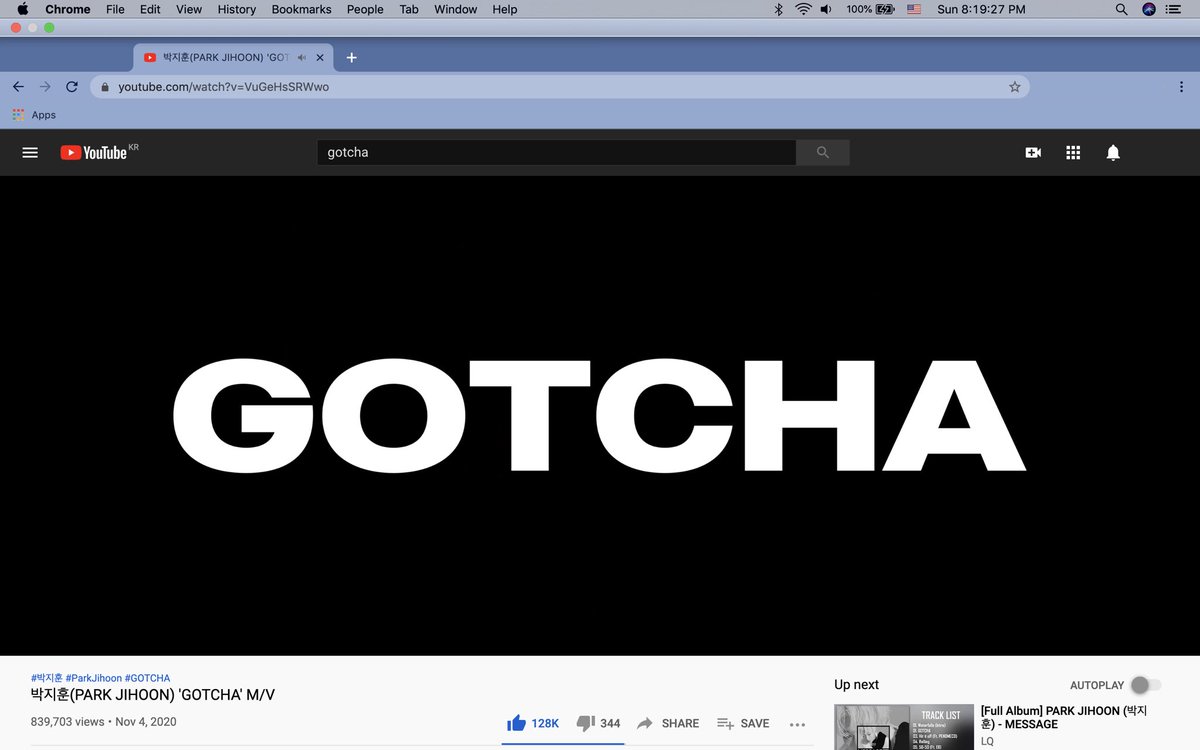The height and width of the screenshot is (750, 1200).
Task: Open the battery 100% status
Action: [x=871, y=9]
